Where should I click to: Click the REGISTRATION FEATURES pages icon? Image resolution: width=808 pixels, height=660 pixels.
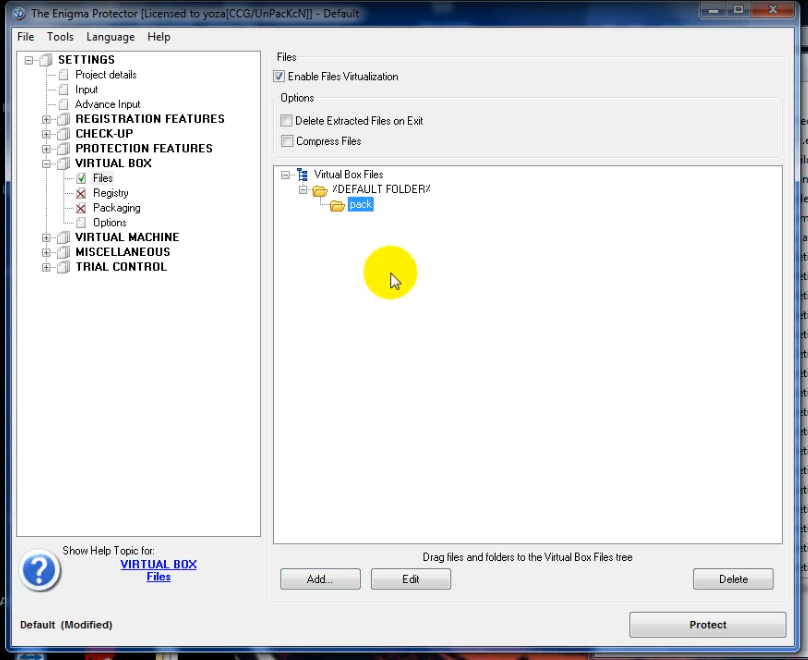pos(63,119)
